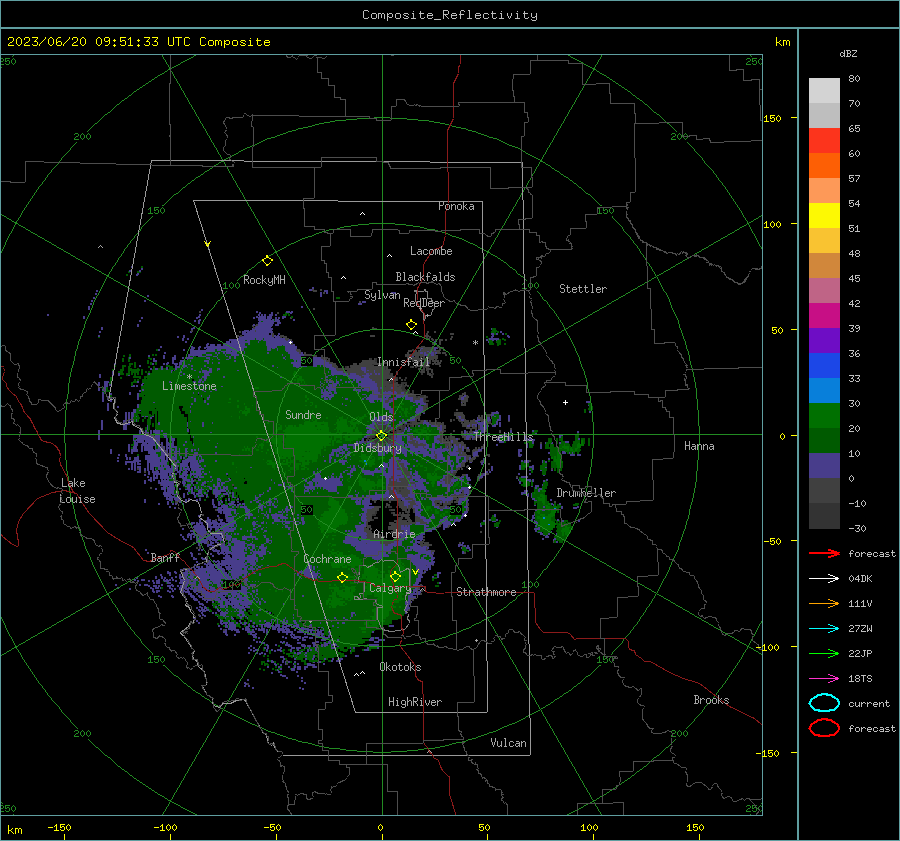The width and height of the screenshot is (900, 841).
Task: Click the magenta 18TS arrow legend entry
Action: point(824,678)
